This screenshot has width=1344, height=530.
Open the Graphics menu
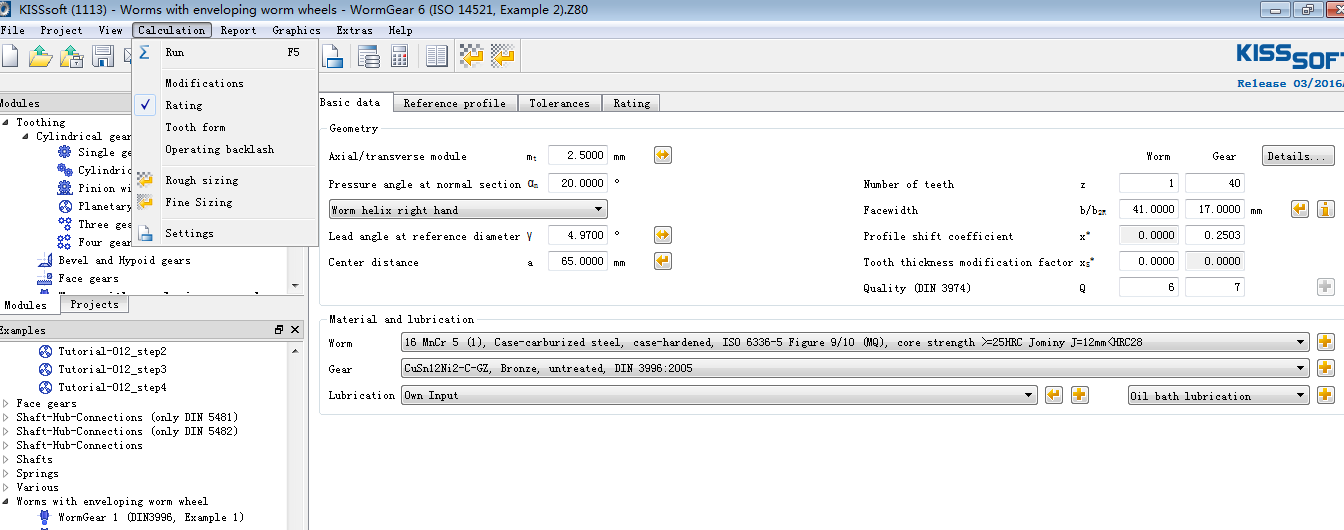pos(296,30)
